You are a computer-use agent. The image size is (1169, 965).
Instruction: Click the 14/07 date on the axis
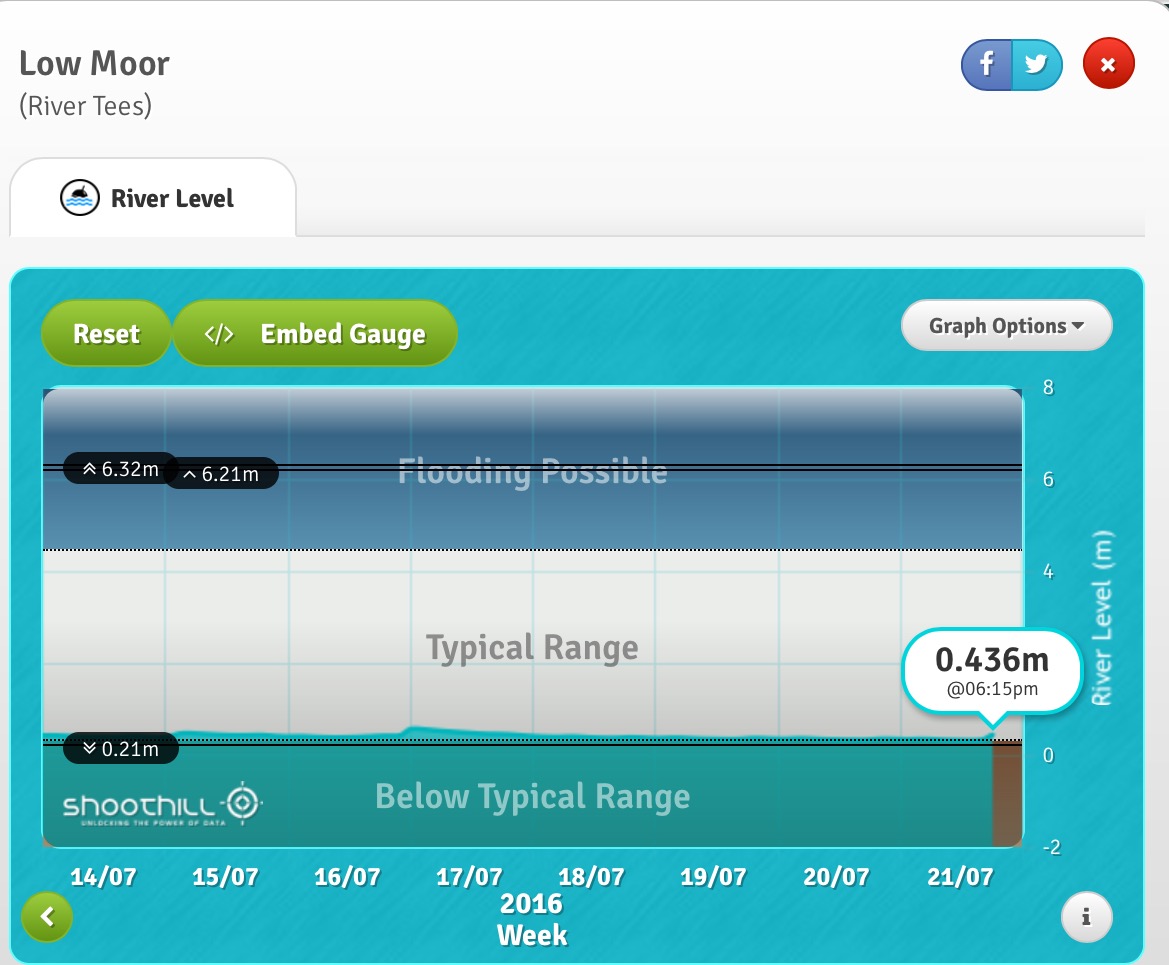[x=103, y=878]
